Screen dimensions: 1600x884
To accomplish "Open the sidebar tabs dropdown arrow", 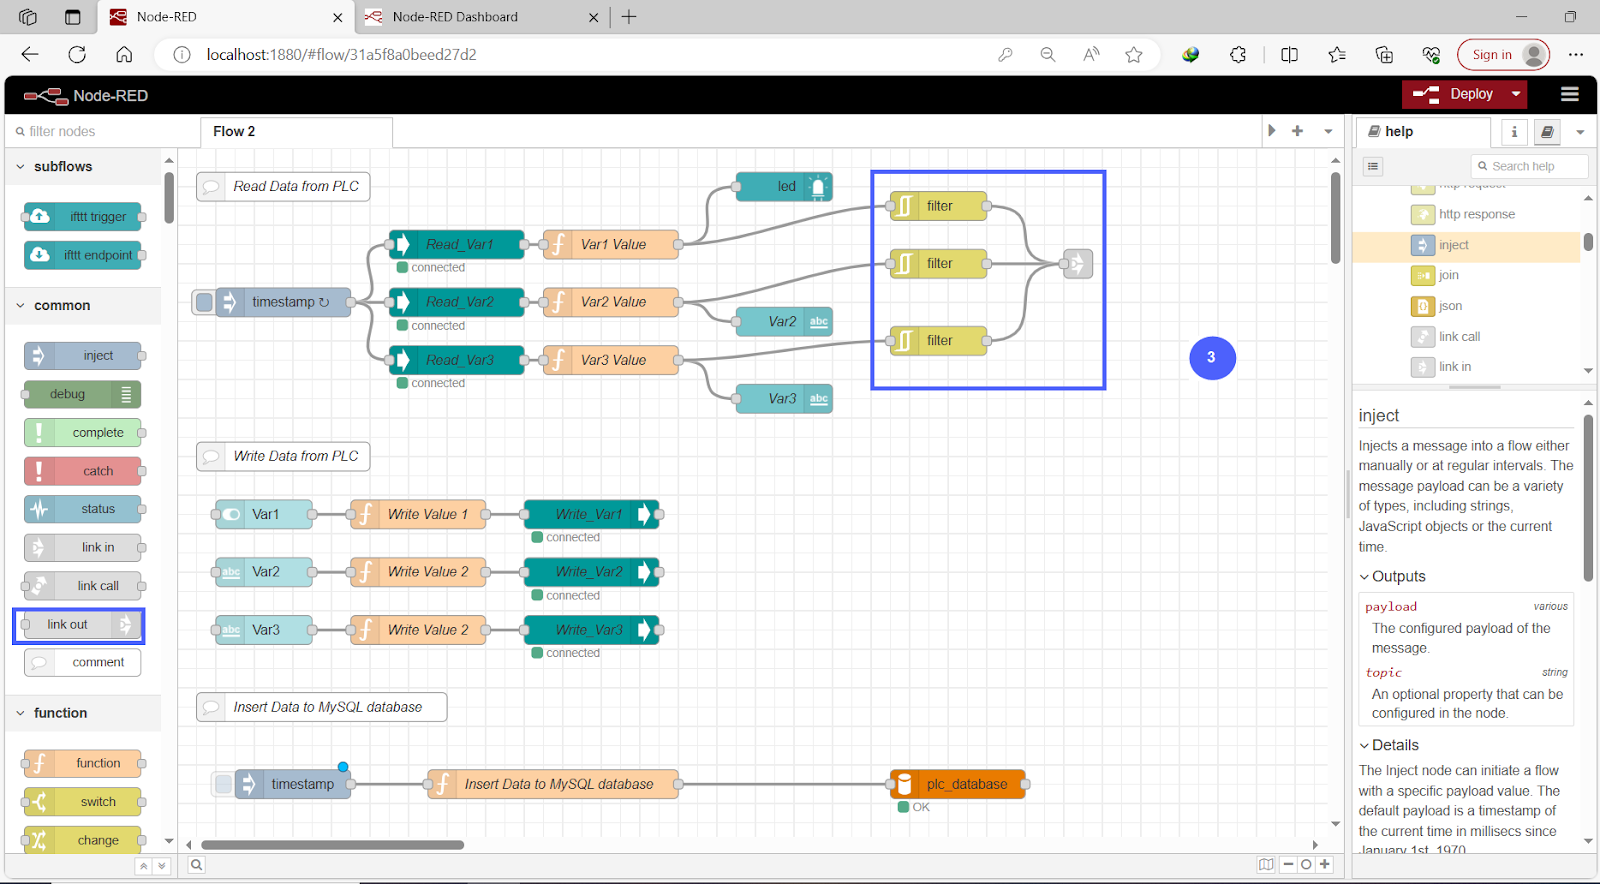I will pos(1580,131).
